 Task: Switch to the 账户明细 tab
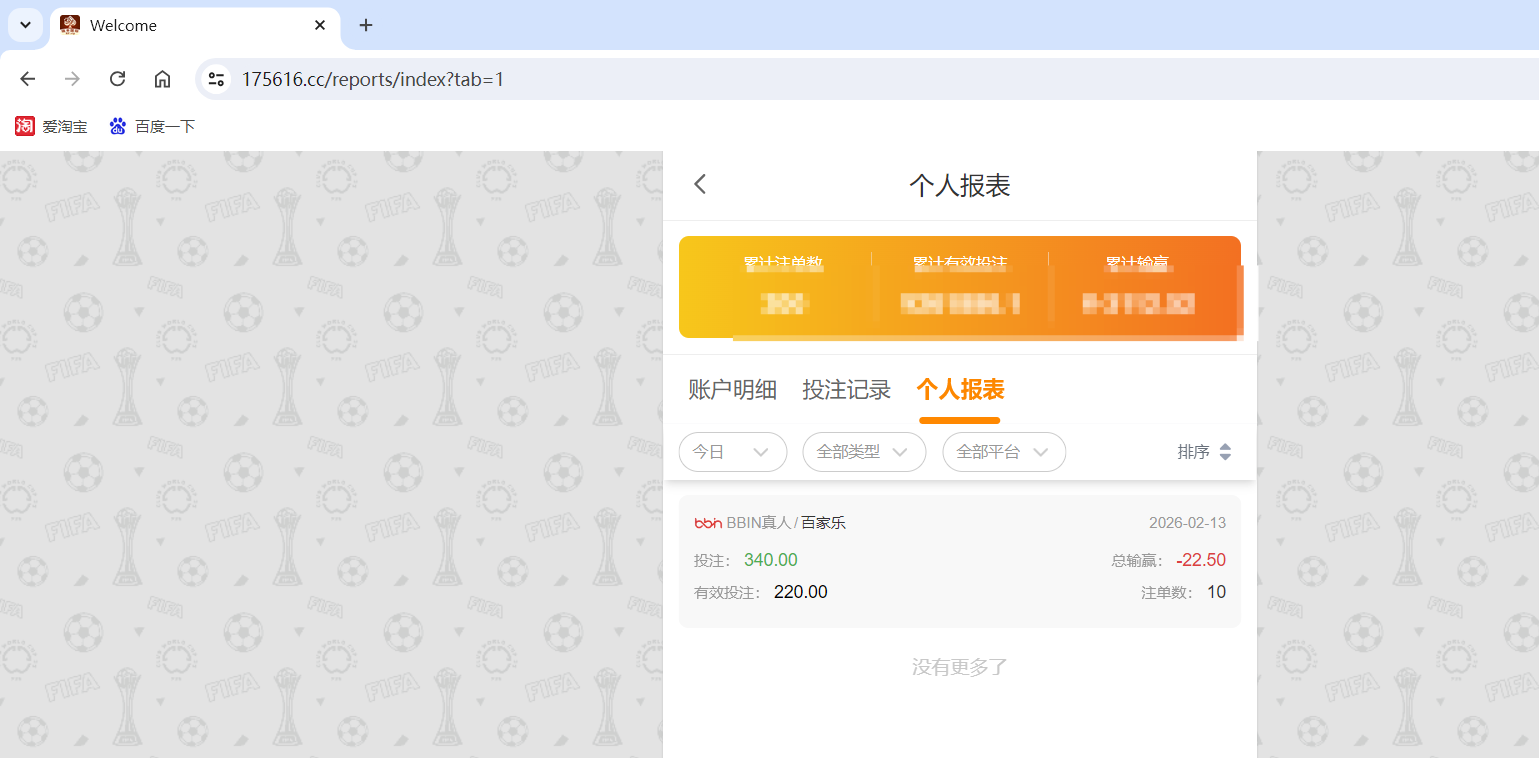pyautogui.click(x=732, y=390)
